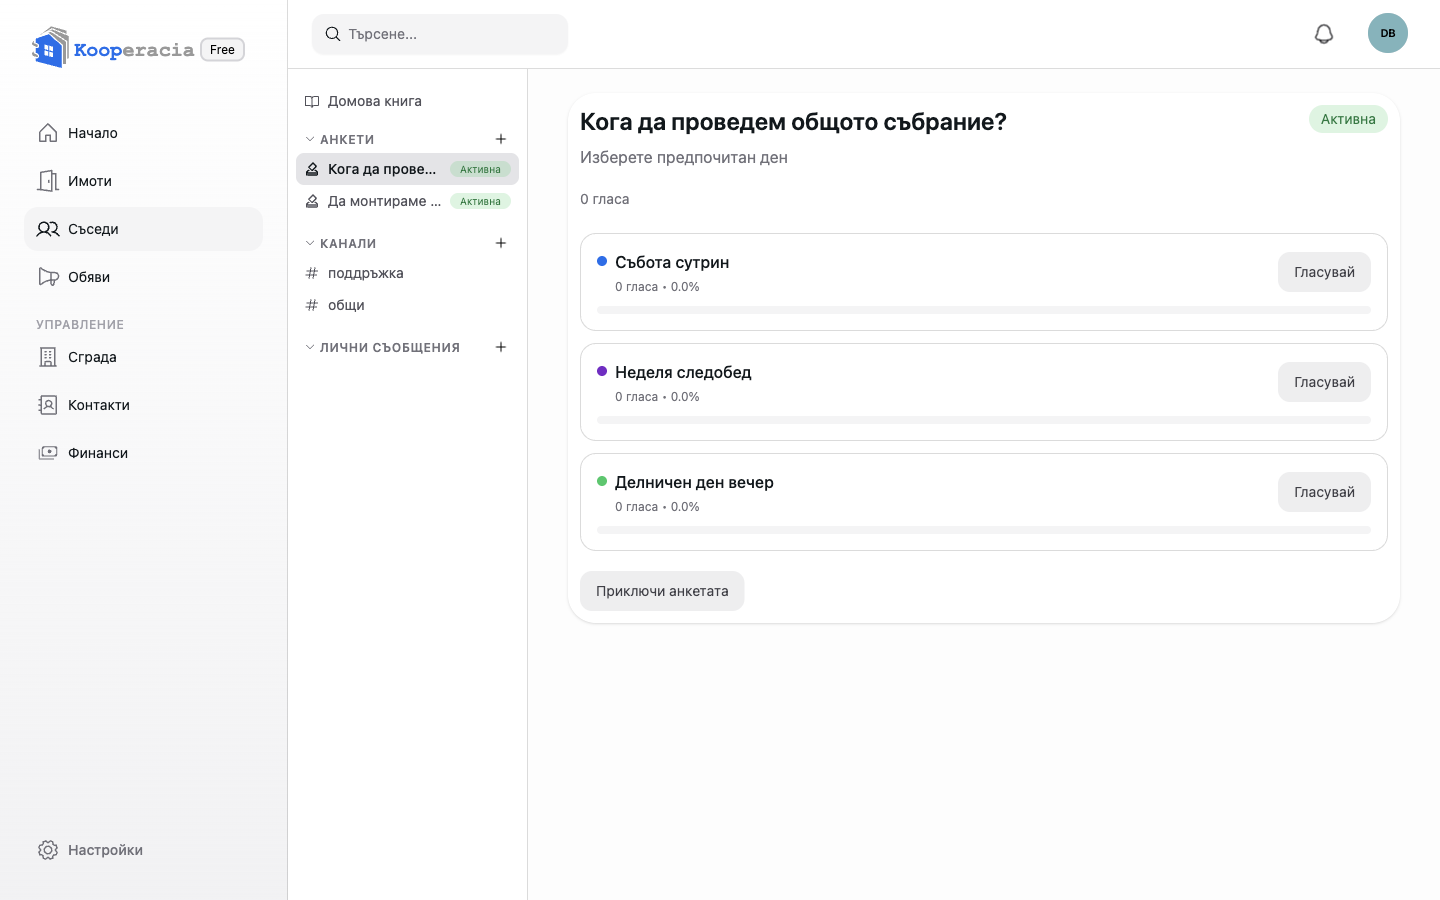This screenshot has width=1440, height=900.
Task: Select the Кога да прове... poll
Action: [407, 169]
